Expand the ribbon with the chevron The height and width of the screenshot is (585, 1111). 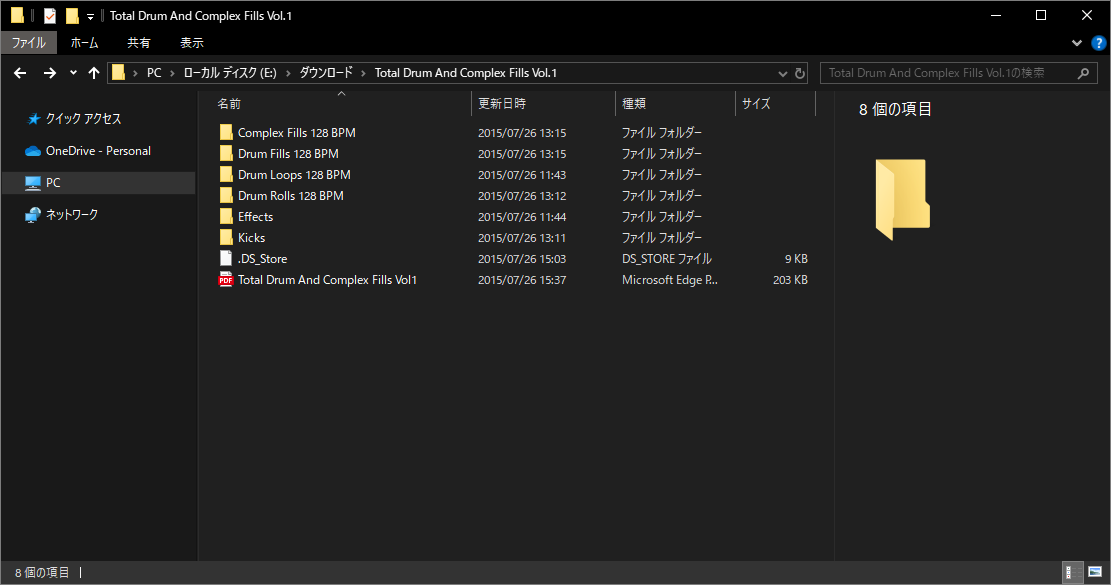pyautogui.click(x=1077, y=43)
